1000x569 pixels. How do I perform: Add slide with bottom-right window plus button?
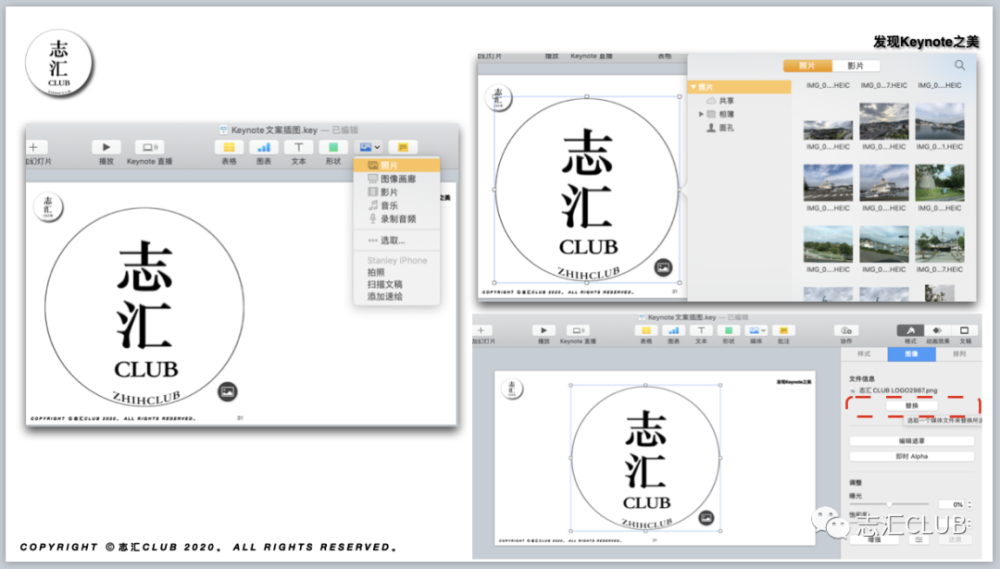pyautogui.click(x=481, y=330)
